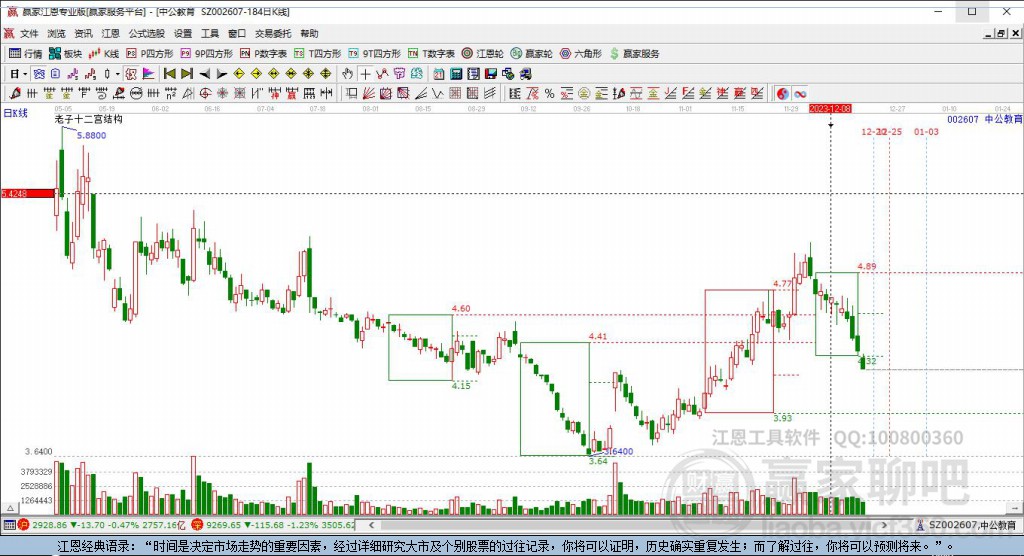
Task: Open the T数字表 number table
Action: pyautogui.click(x=431, y=54)
